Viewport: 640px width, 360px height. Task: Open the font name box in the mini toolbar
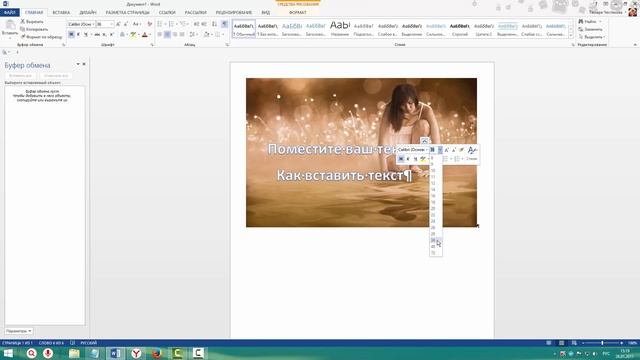[x=413, y=150]
